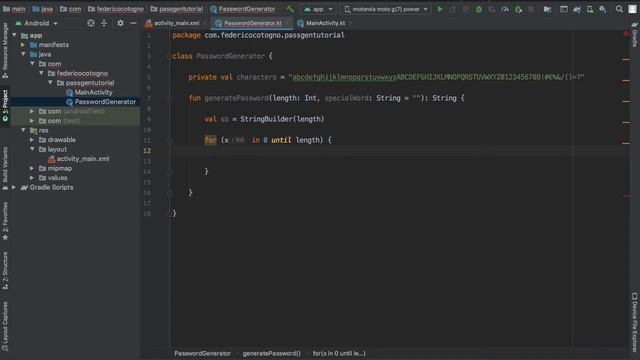Open the 2: Favorites tool window
Viewport: 640px width, 360px height.
[x=5, y=221]
